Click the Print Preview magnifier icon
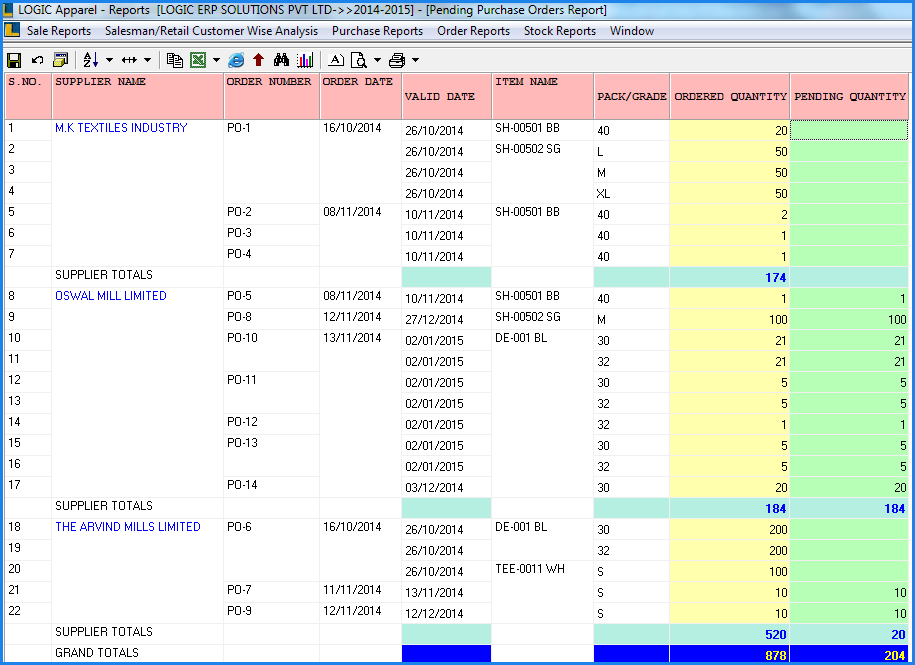Viewport: 915px width, 665px height. pyautogui.click(x=359, y=60)
